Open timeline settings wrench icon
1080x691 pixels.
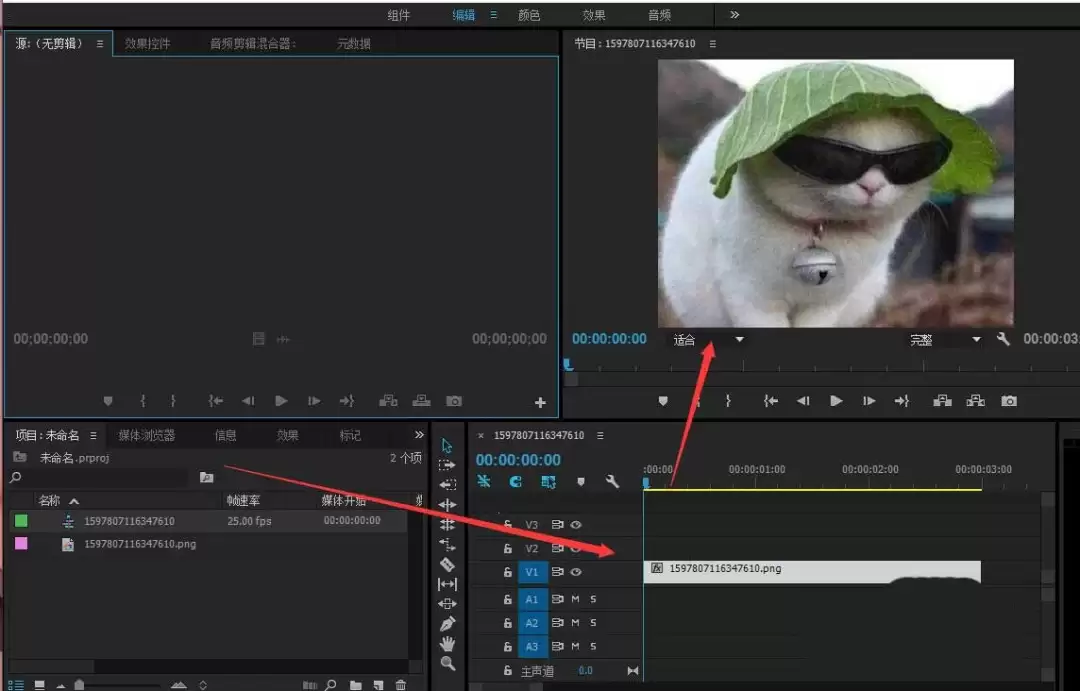[612, 482]
